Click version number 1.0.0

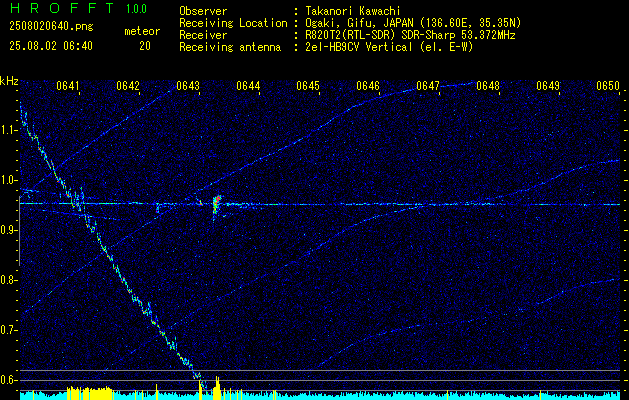136,9
